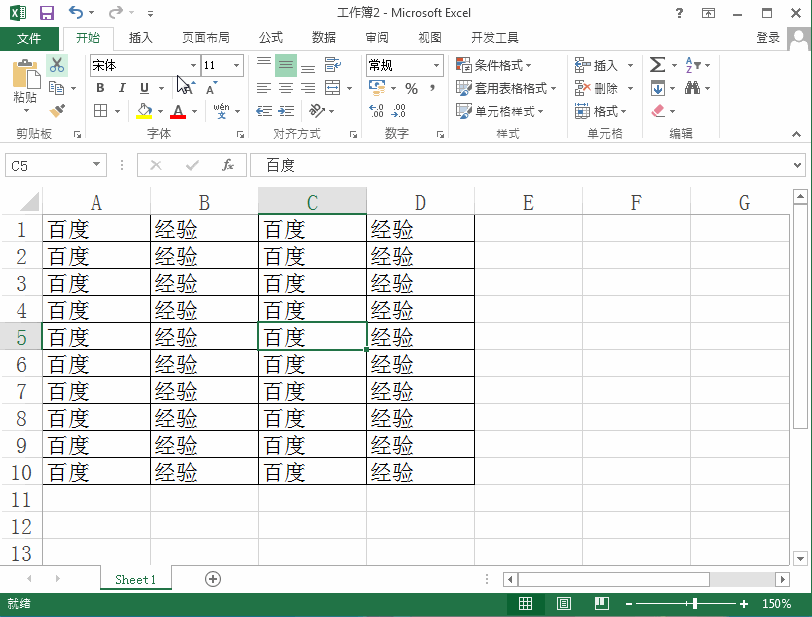Switch to the 数据 ribbon tab
812x617 pixels.
coord(324,38)
